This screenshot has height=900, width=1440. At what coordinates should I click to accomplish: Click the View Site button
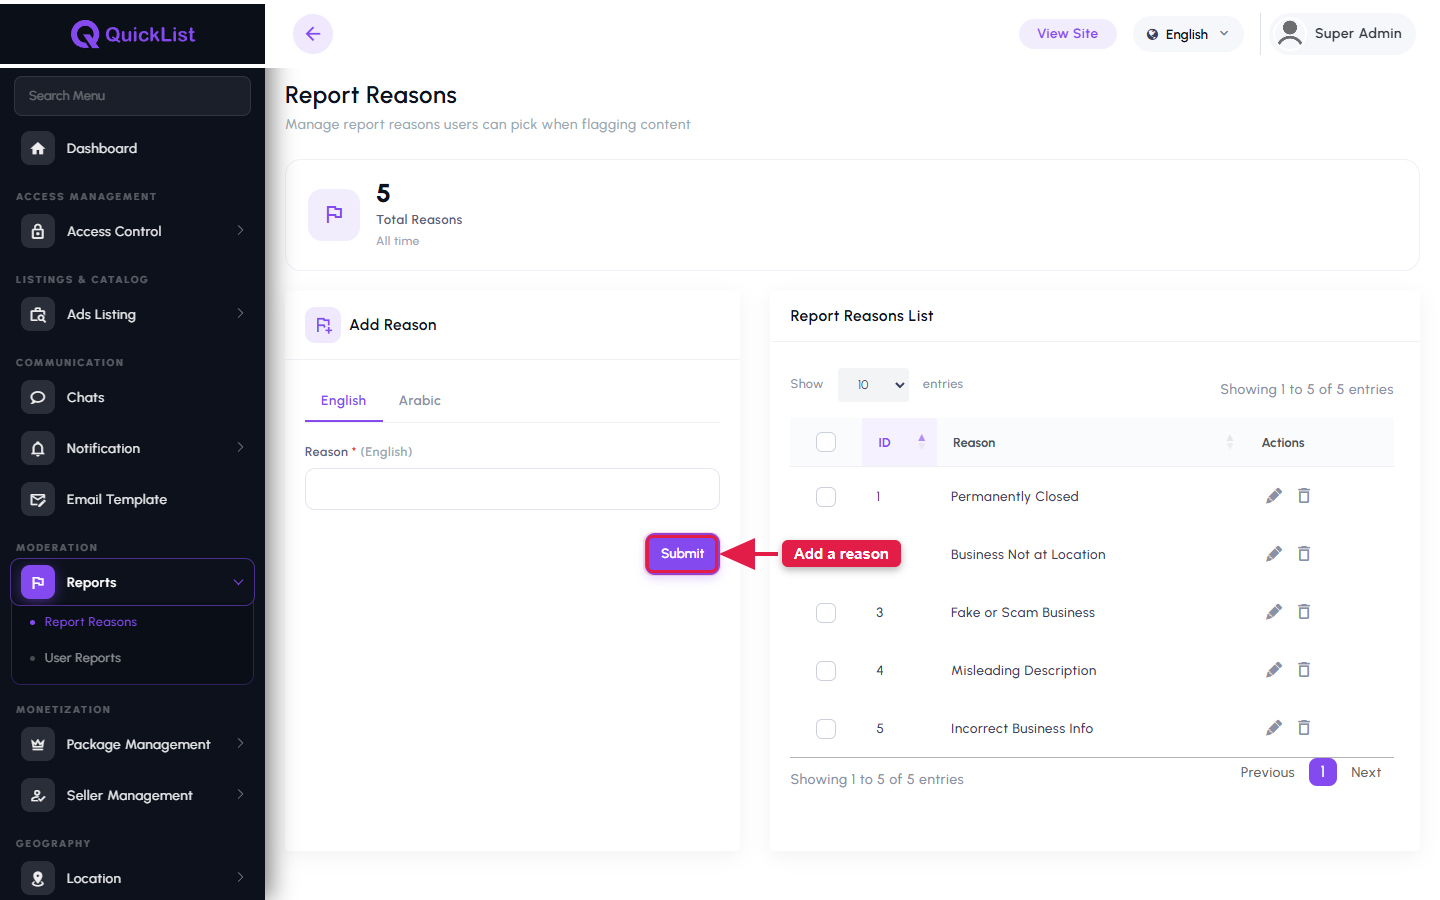[1067, 34]
